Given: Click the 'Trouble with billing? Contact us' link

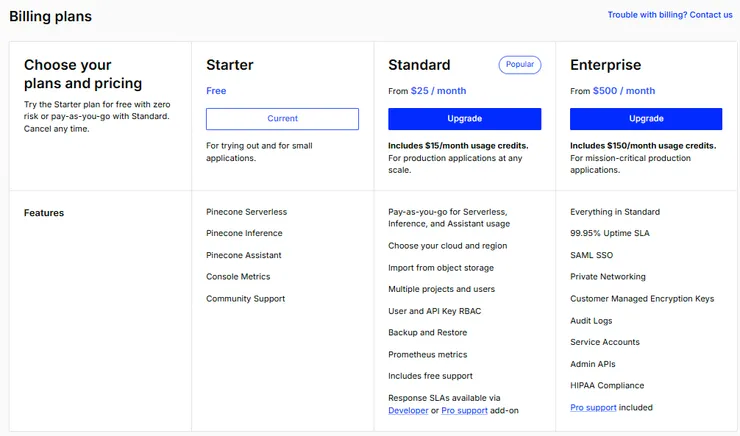Looking at the screenshot, I should coord(669,15).
